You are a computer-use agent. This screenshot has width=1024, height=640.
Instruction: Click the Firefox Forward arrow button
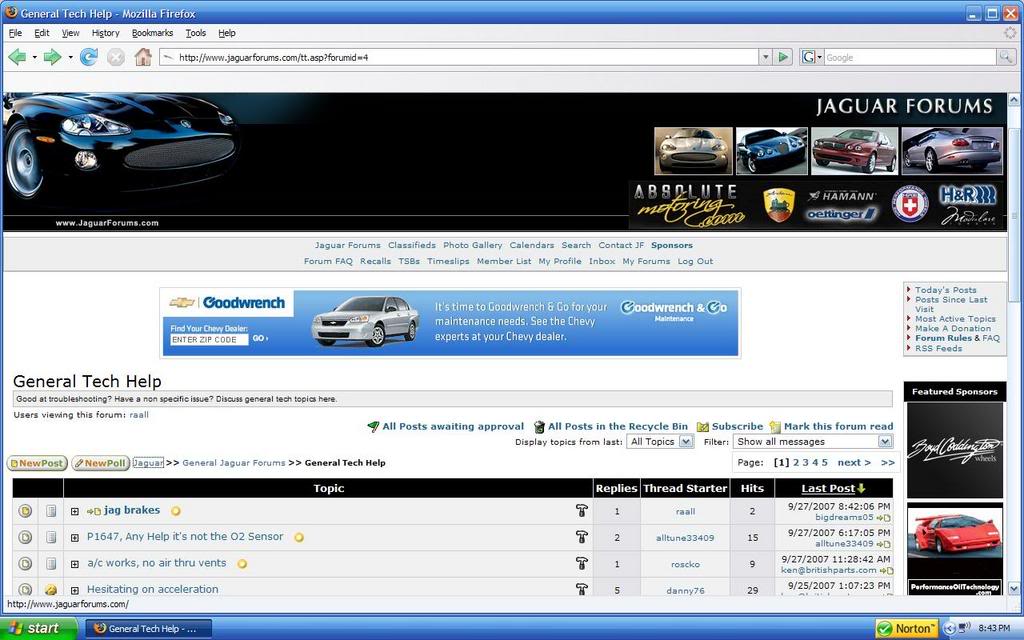pos(52,57)
